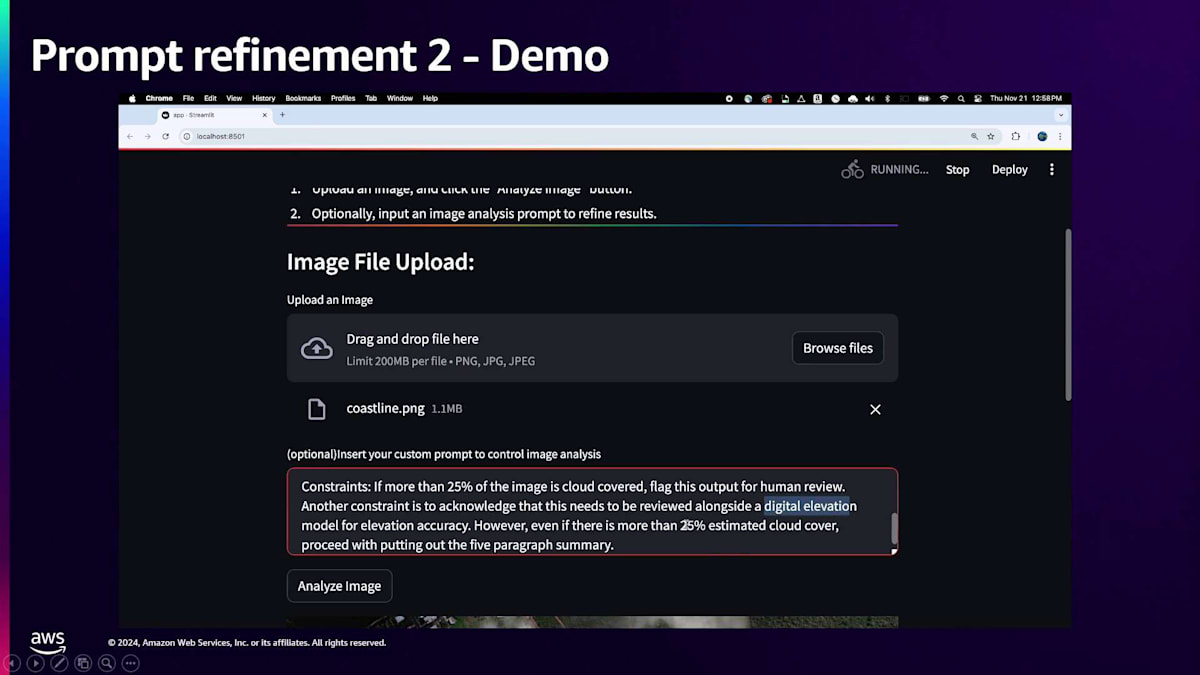
Task: Click the Wi-Fi icon in menu bar
Action: pyautogui.click(x=944, y=98)
